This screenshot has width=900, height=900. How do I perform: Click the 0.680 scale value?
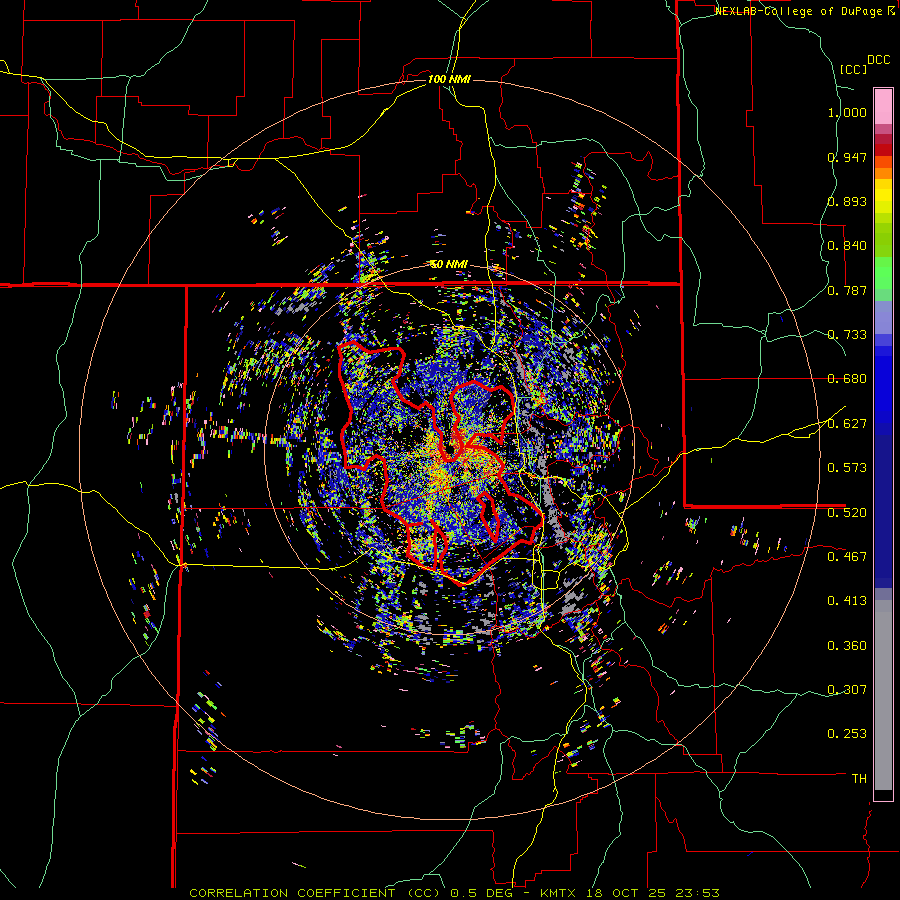[847, 379]
